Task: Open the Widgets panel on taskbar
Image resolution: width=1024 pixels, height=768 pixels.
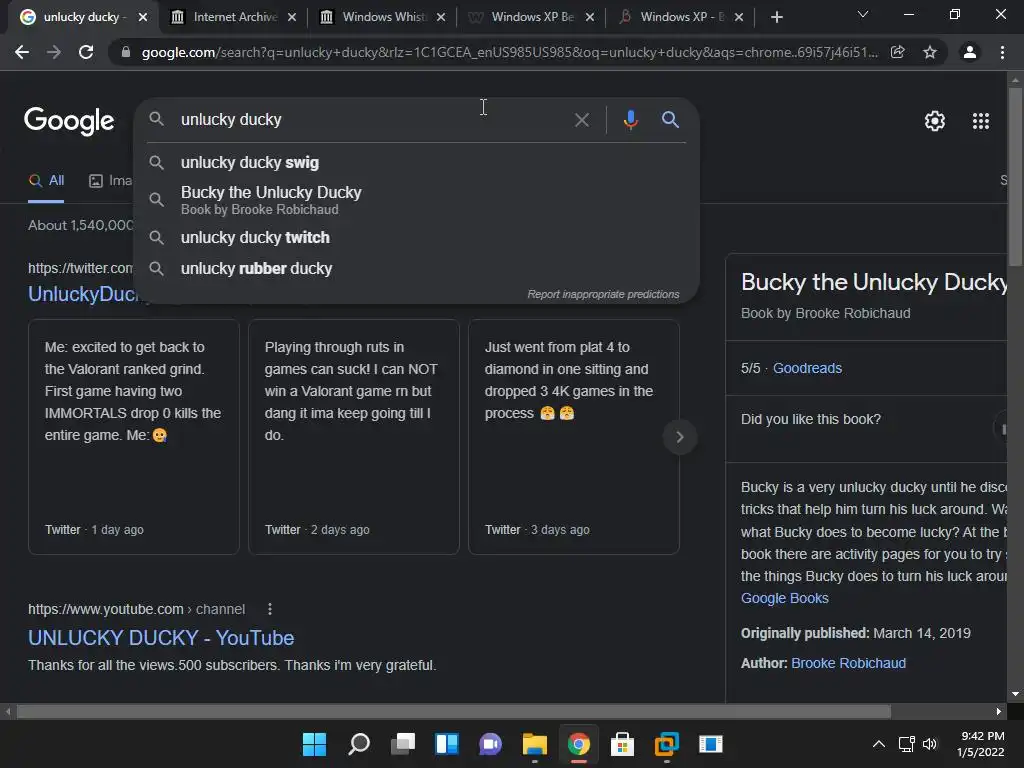Action: click(x=447, y=744)
